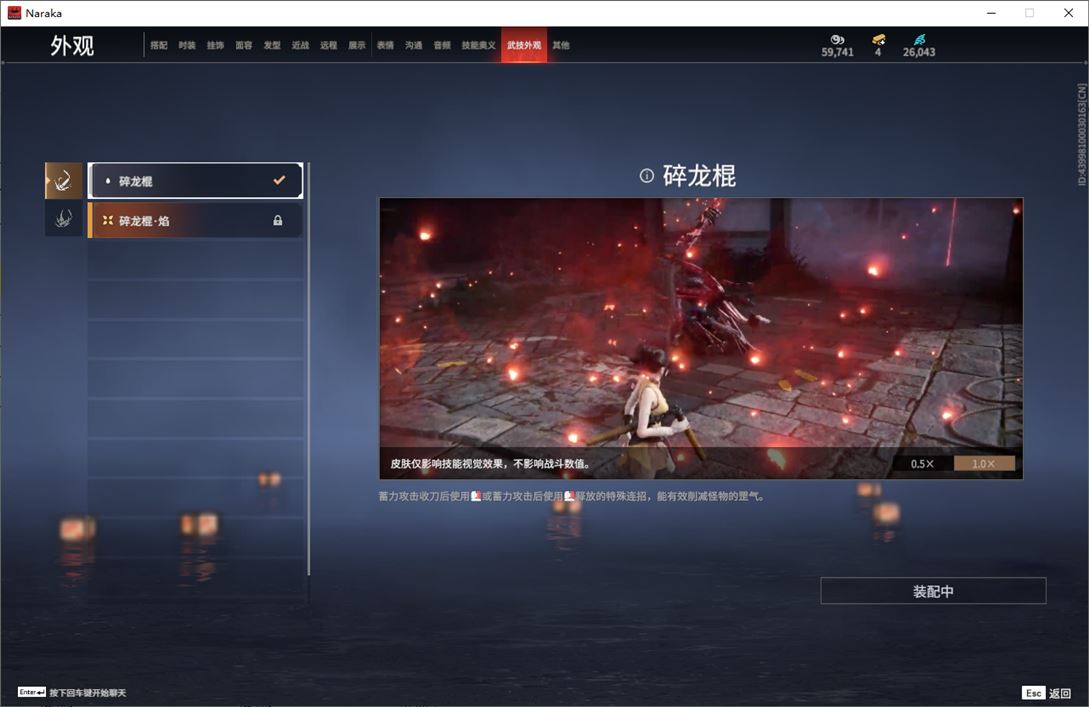Screen dimensions: 1089x707
Task: Click the 按下回车键开始聊天 chat hint
Action: (x=88, y=692)
